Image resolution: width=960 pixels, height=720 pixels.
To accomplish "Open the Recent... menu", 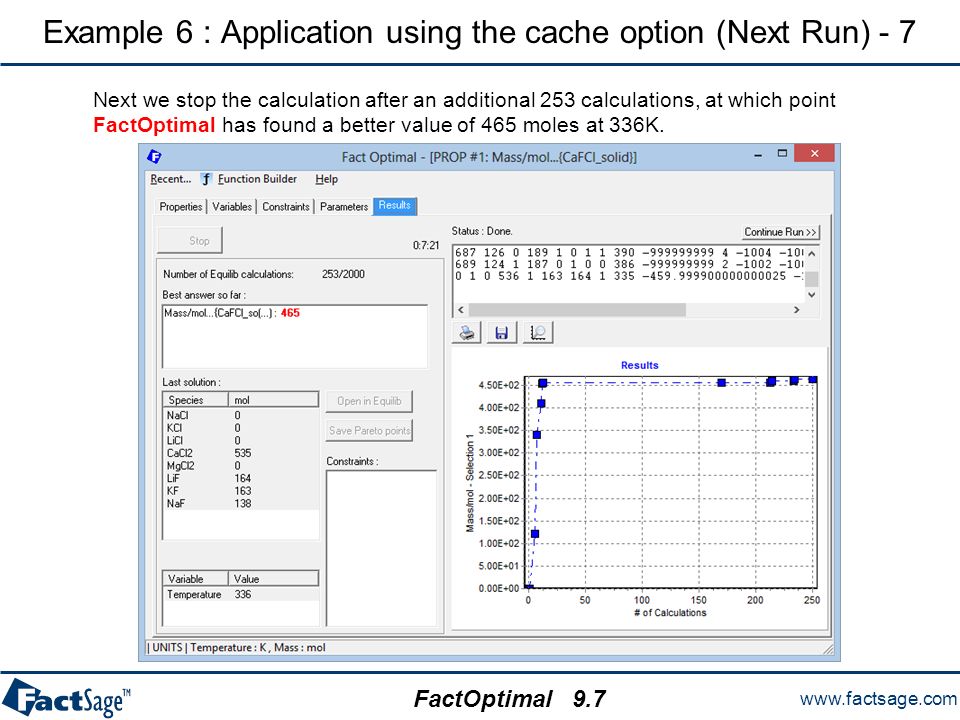I will [170, 179].
